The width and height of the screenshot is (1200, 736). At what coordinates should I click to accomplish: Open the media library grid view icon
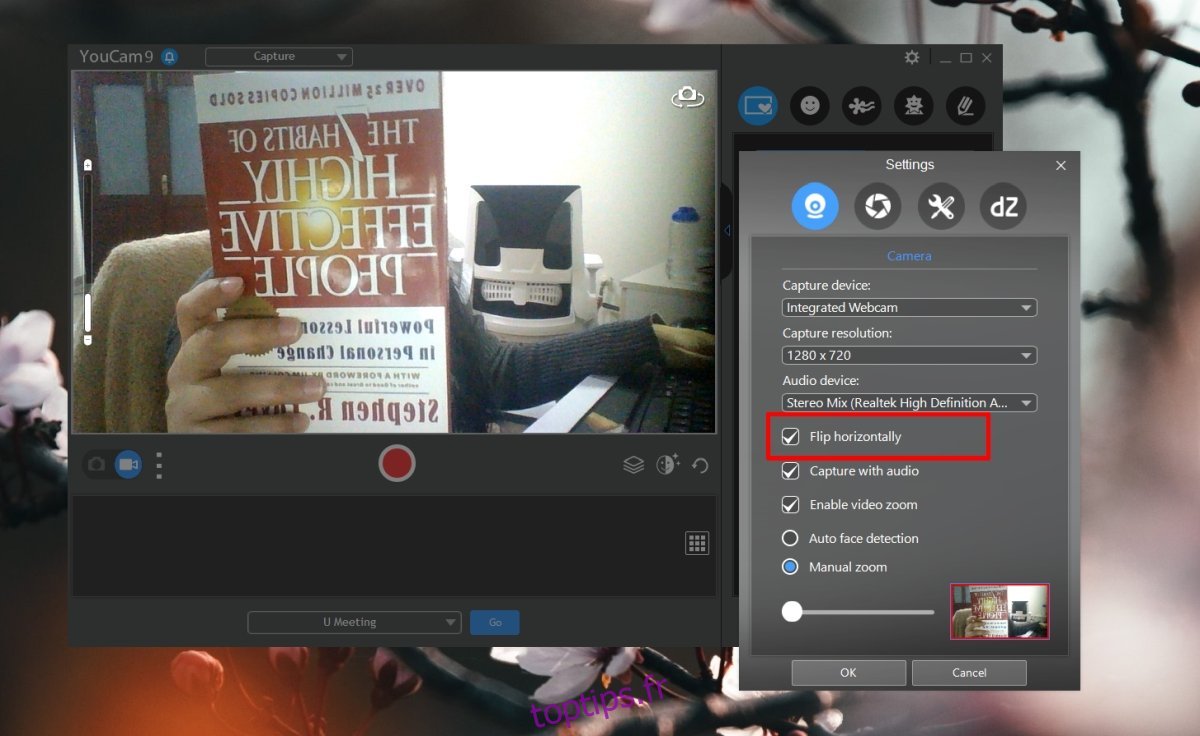[697, 543]
